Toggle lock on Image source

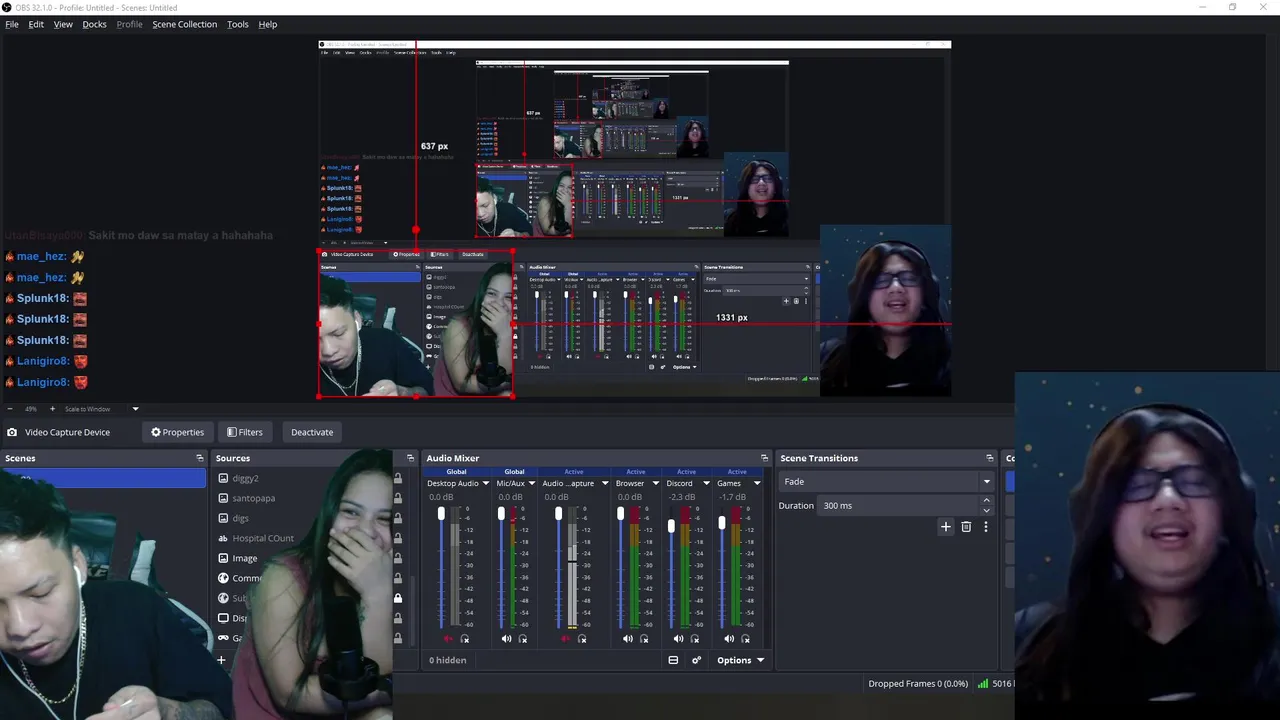(398, 558)
